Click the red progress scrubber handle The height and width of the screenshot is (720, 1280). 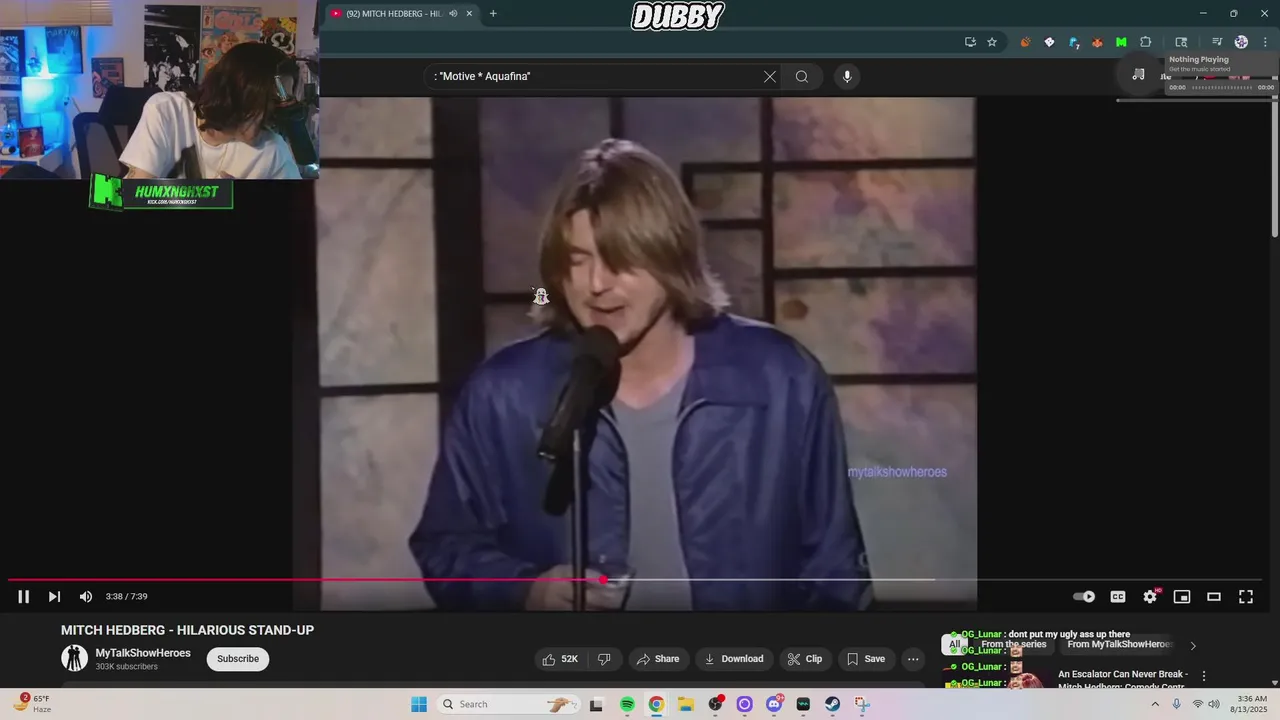(x=603, y=580)
